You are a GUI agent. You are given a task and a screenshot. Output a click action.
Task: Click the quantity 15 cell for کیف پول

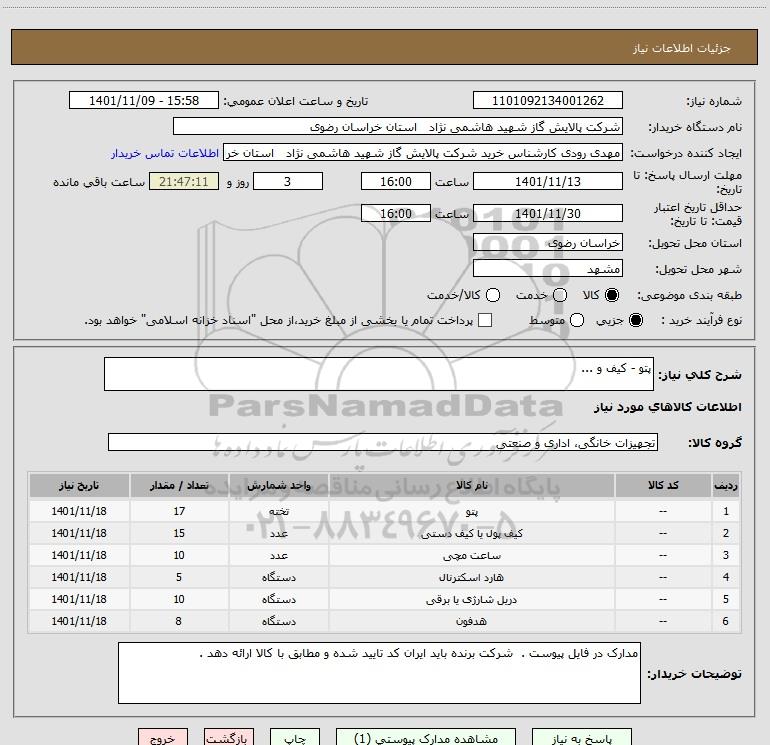pos(179,533)
